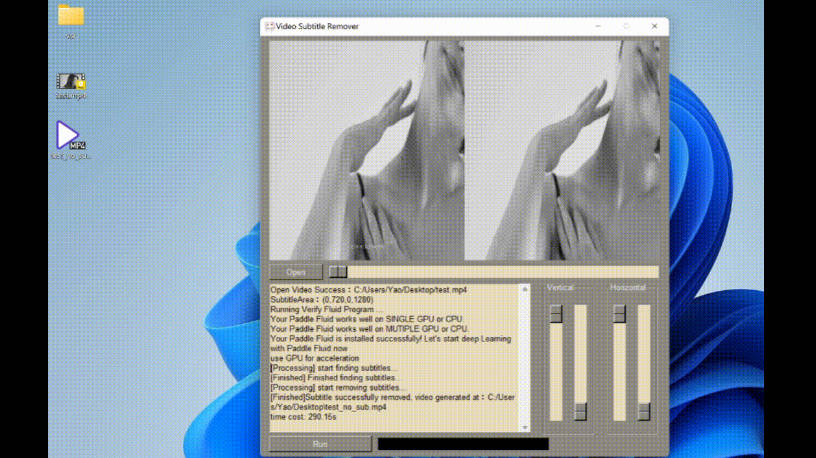Click the Video Subtitle Remover title icon
816x458 pixels.
click(x=270, y=26)
